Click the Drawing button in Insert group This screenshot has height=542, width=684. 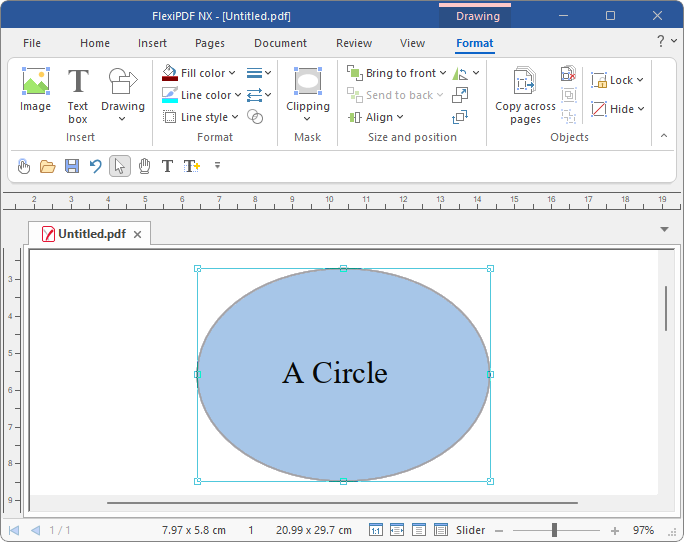tap(123, 94)
